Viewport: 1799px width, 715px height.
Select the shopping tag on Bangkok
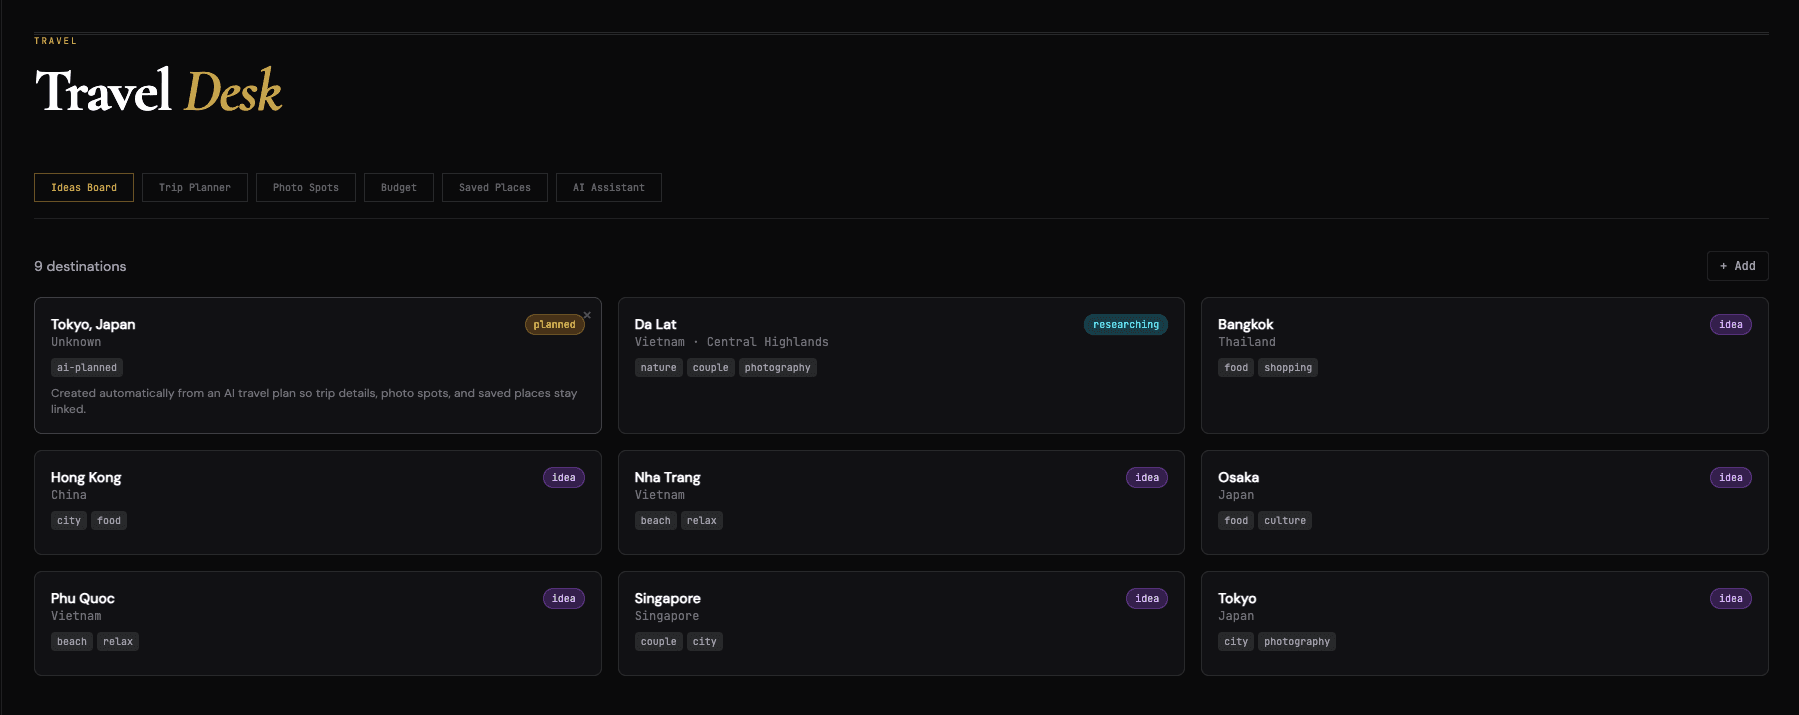1288,367
